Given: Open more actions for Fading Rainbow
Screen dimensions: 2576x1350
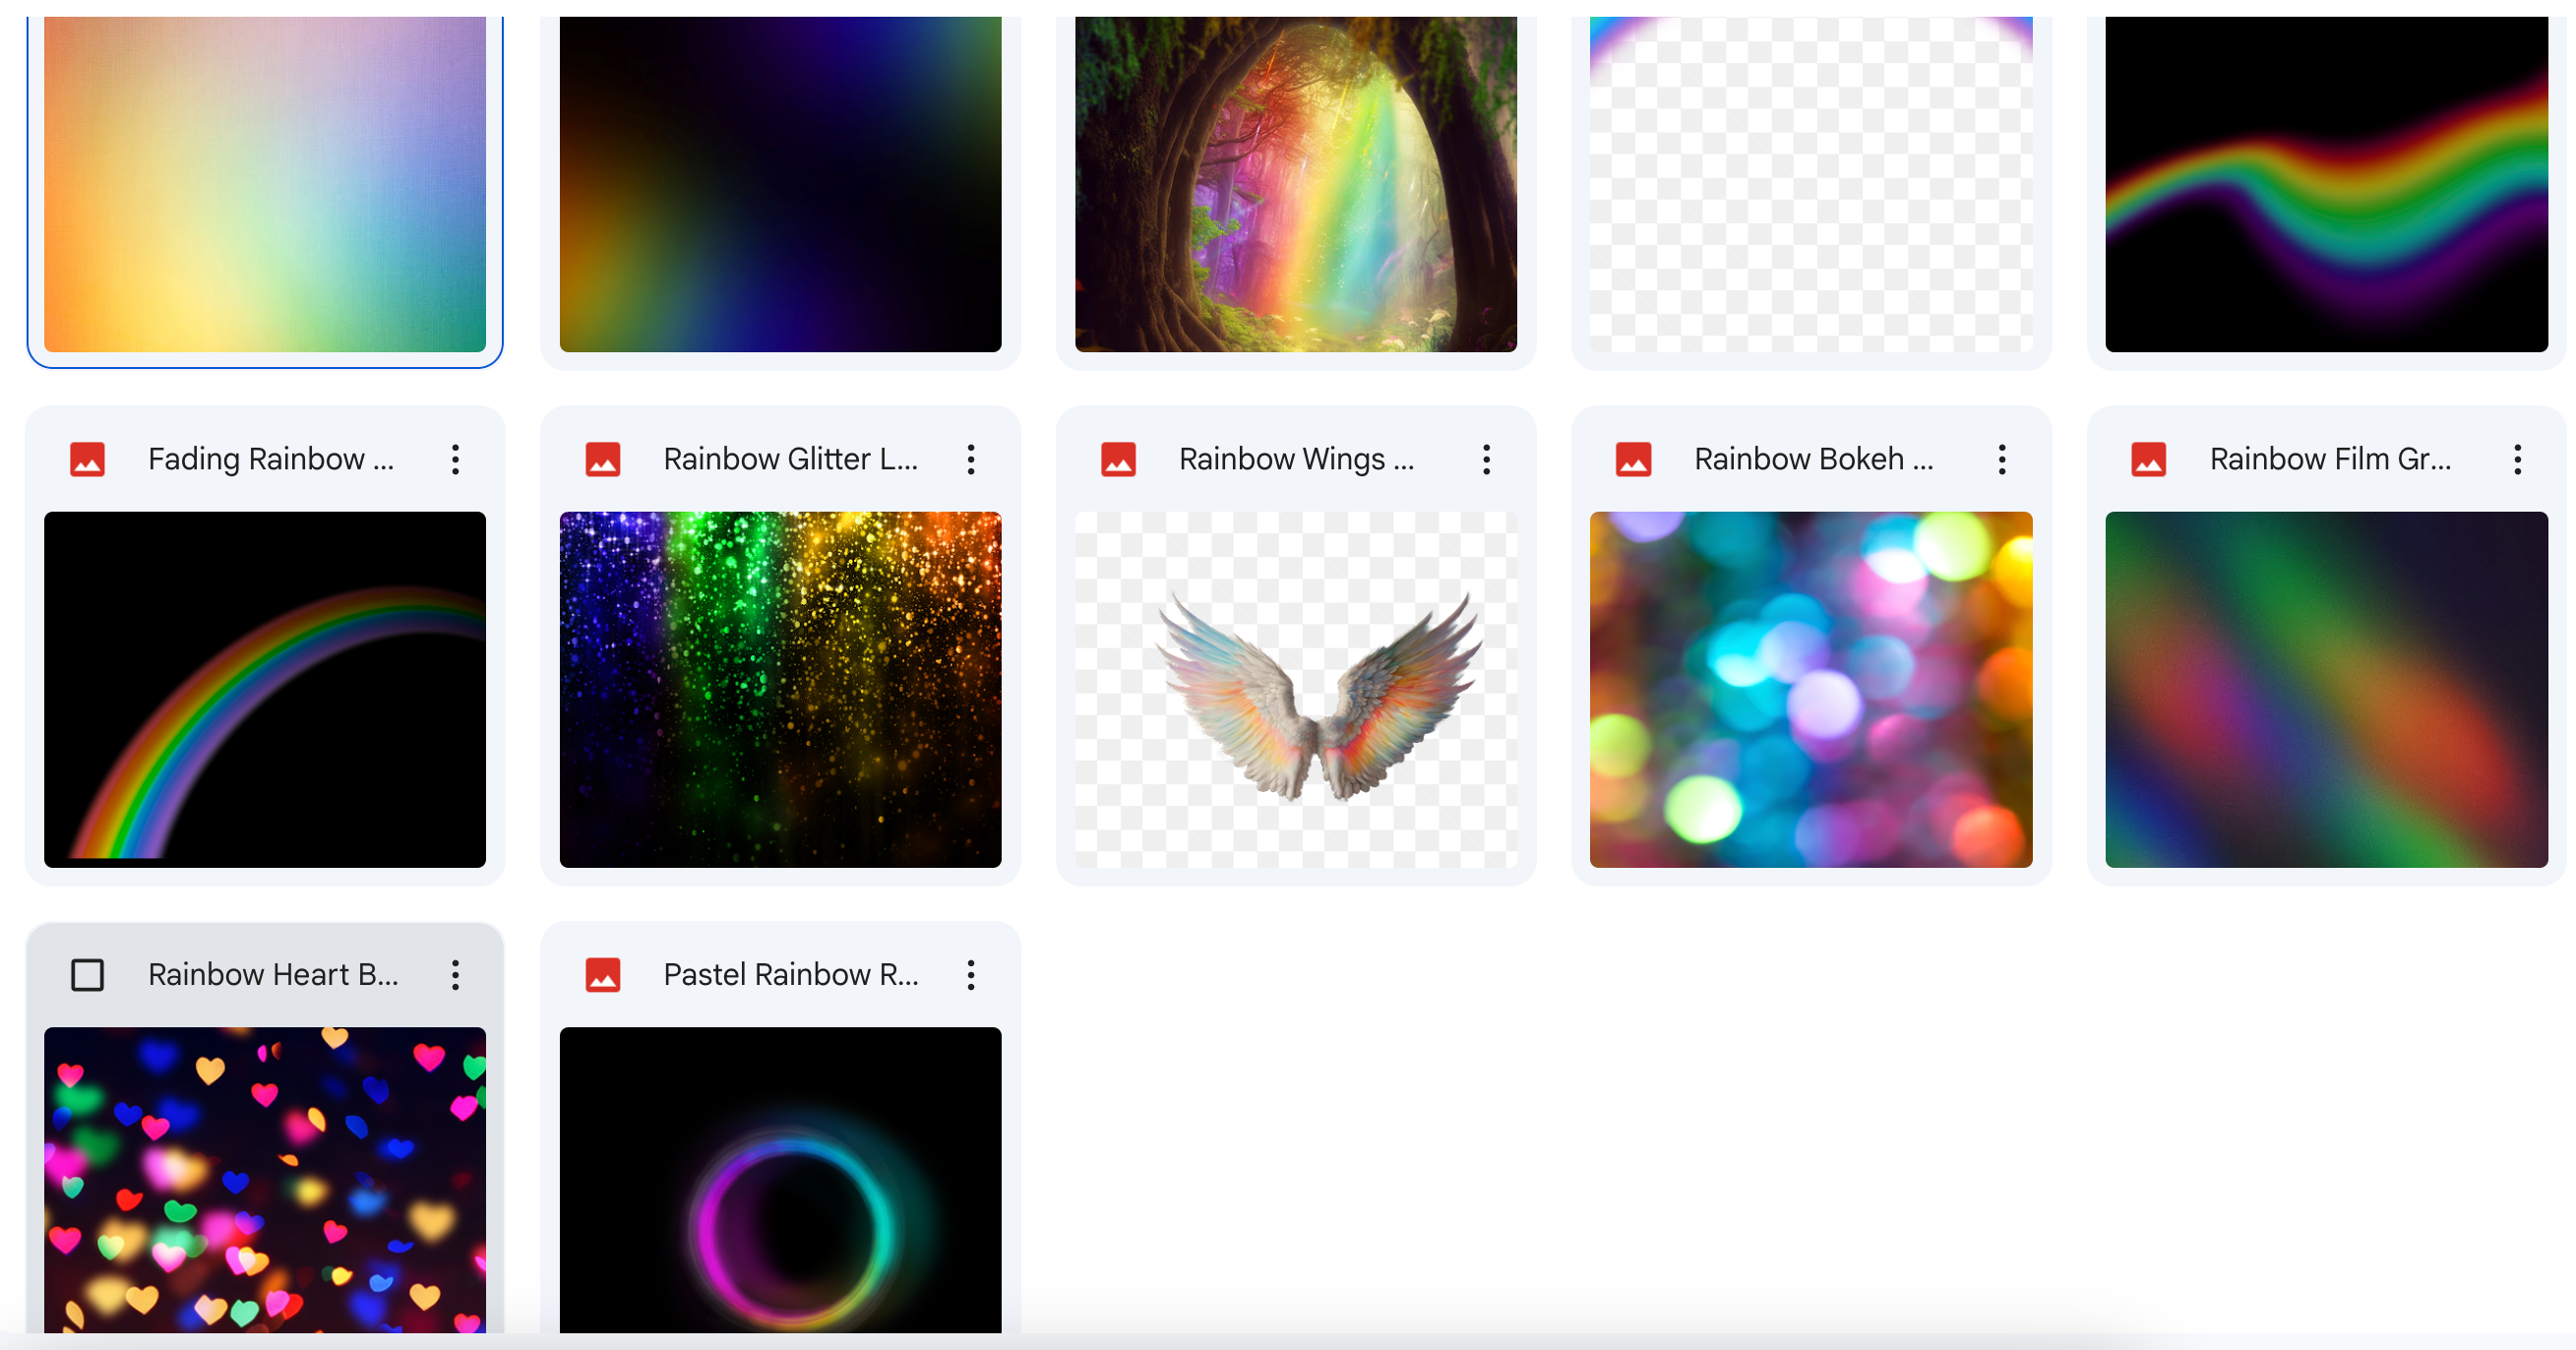Looking at the screenshot, I should 455,459.
